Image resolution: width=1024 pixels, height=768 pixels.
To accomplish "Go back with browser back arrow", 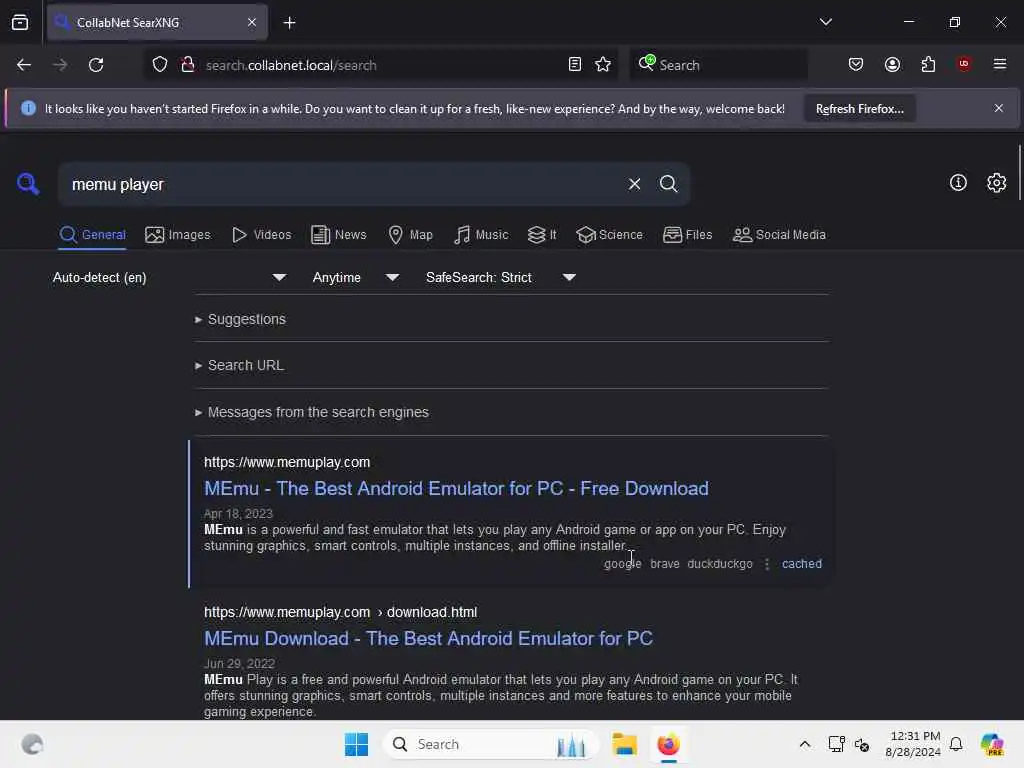I will [24, 65].
